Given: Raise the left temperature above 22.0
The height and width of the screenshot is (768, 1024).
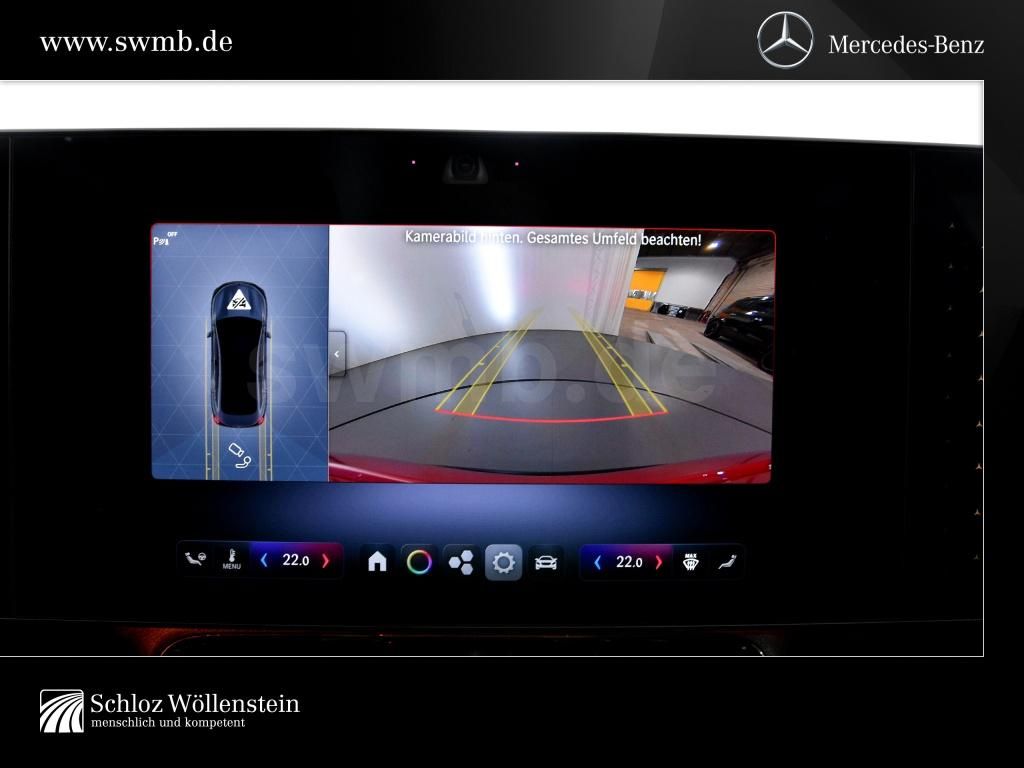Looking at the screenshot, I should point(325,561).
